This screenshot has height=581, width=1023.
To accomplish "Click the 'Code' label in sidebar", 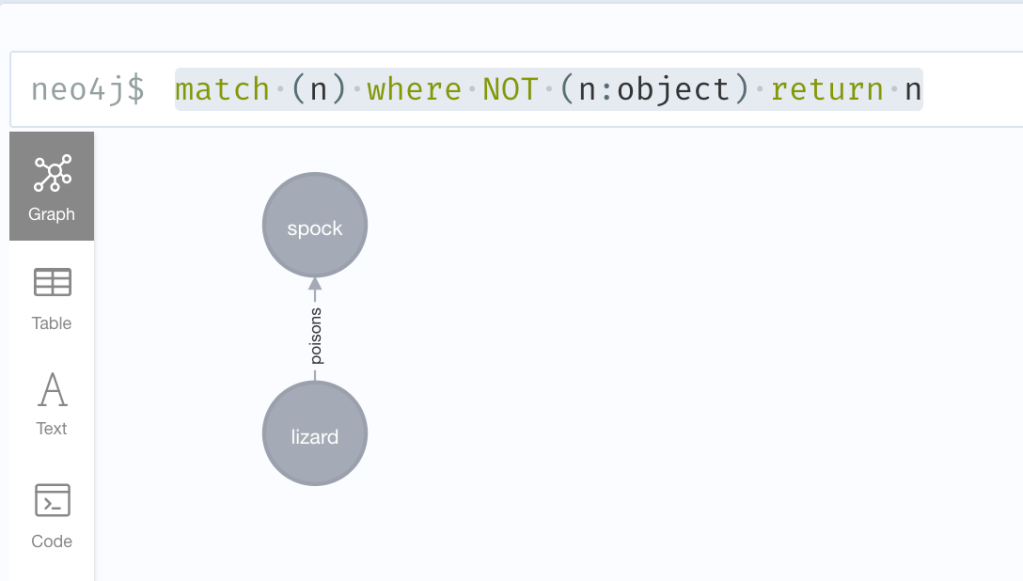I will tap(52, 541).
